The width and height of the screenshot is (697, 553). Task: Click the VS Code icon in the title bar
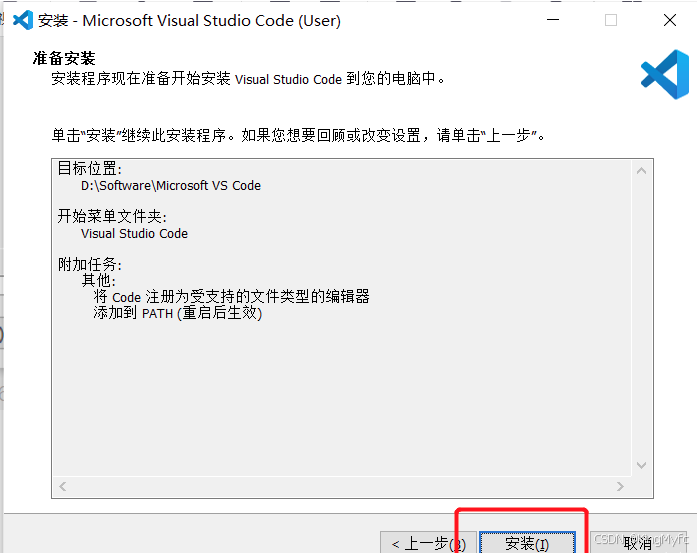click(23, 20)
